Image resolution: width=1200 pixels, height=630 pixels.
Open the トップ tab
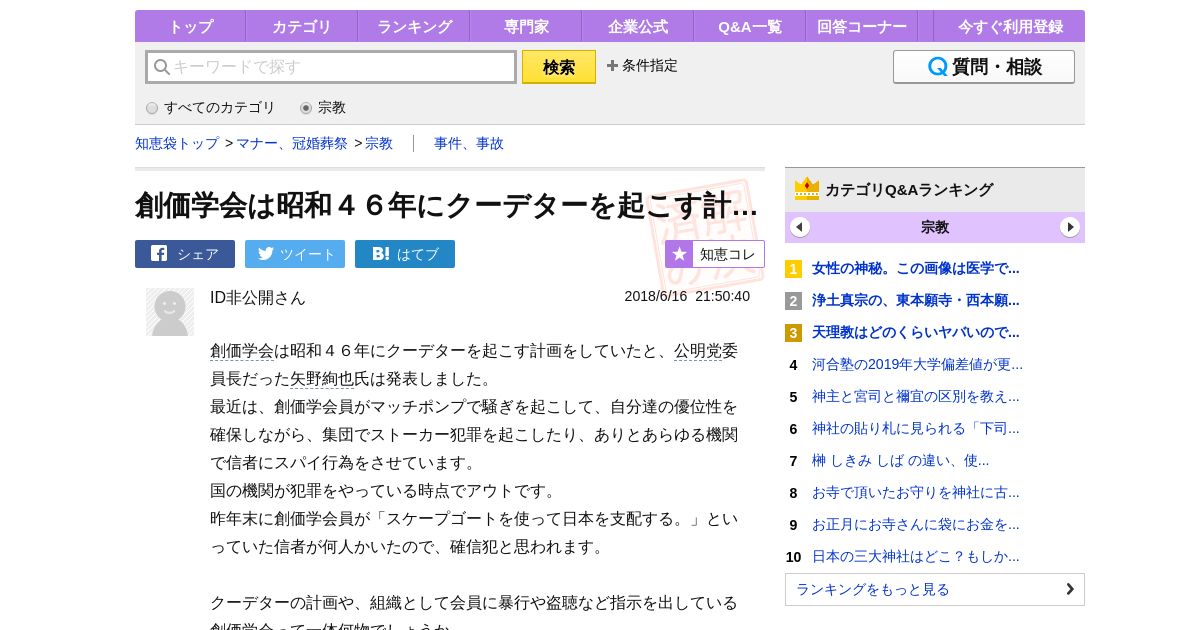[190, 26]
